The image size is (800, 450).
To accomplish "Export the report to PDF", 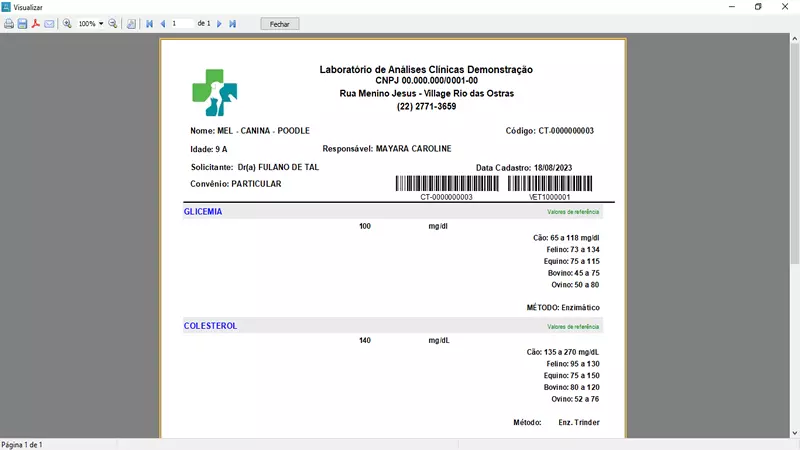I will coord(35,23).
